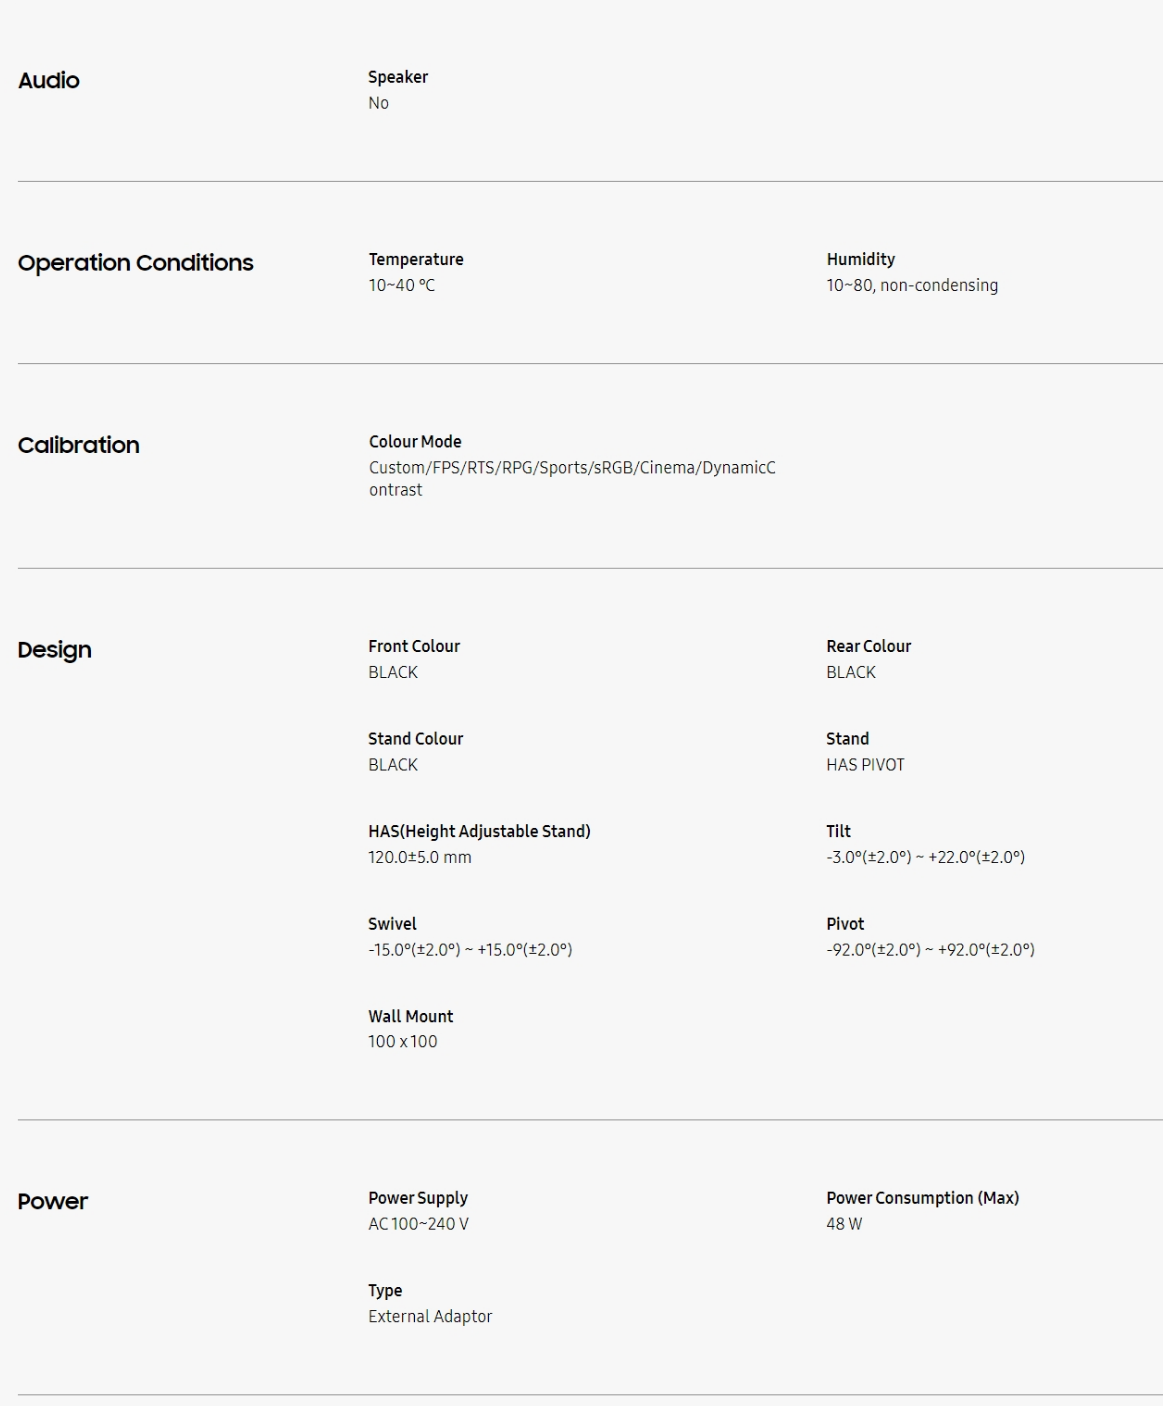Click the Design section heading

point(55,650)
